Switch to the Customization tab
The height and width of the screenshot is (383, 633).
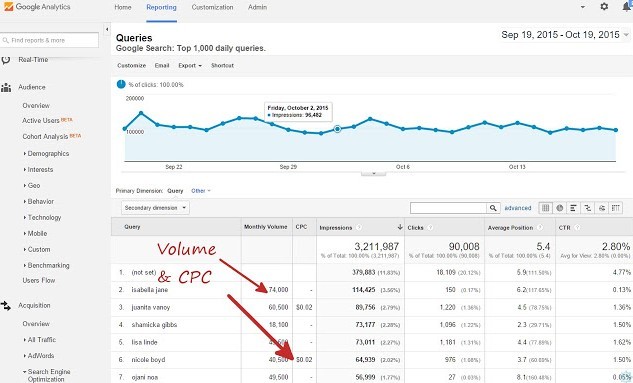212,7
